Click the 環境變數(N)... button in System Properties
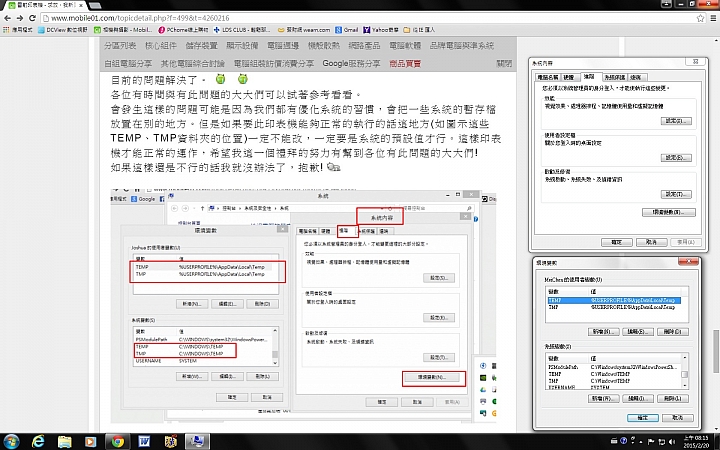The height and width of the screenshot is (450, 720). [669, 212]
